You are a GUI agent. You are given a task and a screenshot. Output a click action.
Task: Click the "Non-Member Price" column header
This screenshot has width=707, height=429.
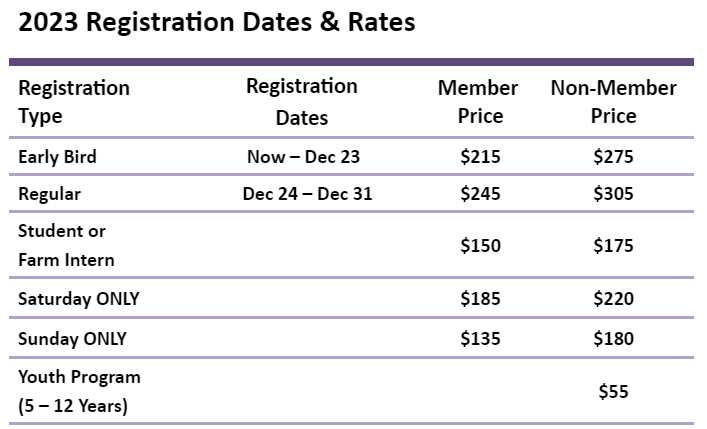(613, 101)
